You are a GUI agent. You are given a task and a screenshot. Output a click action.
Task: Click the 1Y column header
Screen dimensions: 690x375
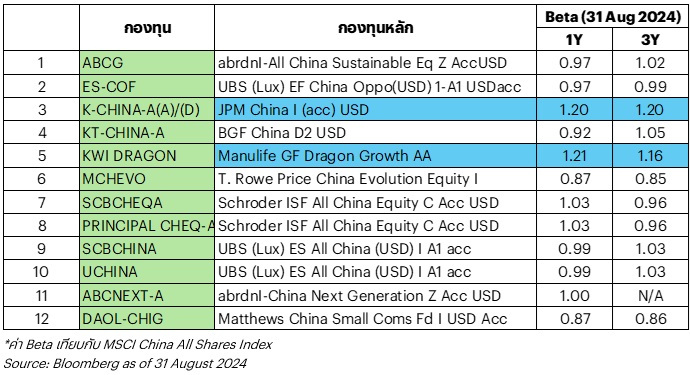[x=574, y=40]
